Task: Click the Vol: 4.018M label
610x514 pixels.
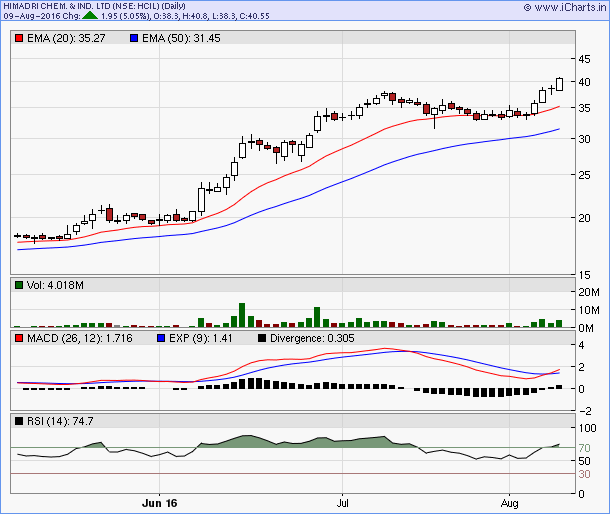Action: (55, 285)
